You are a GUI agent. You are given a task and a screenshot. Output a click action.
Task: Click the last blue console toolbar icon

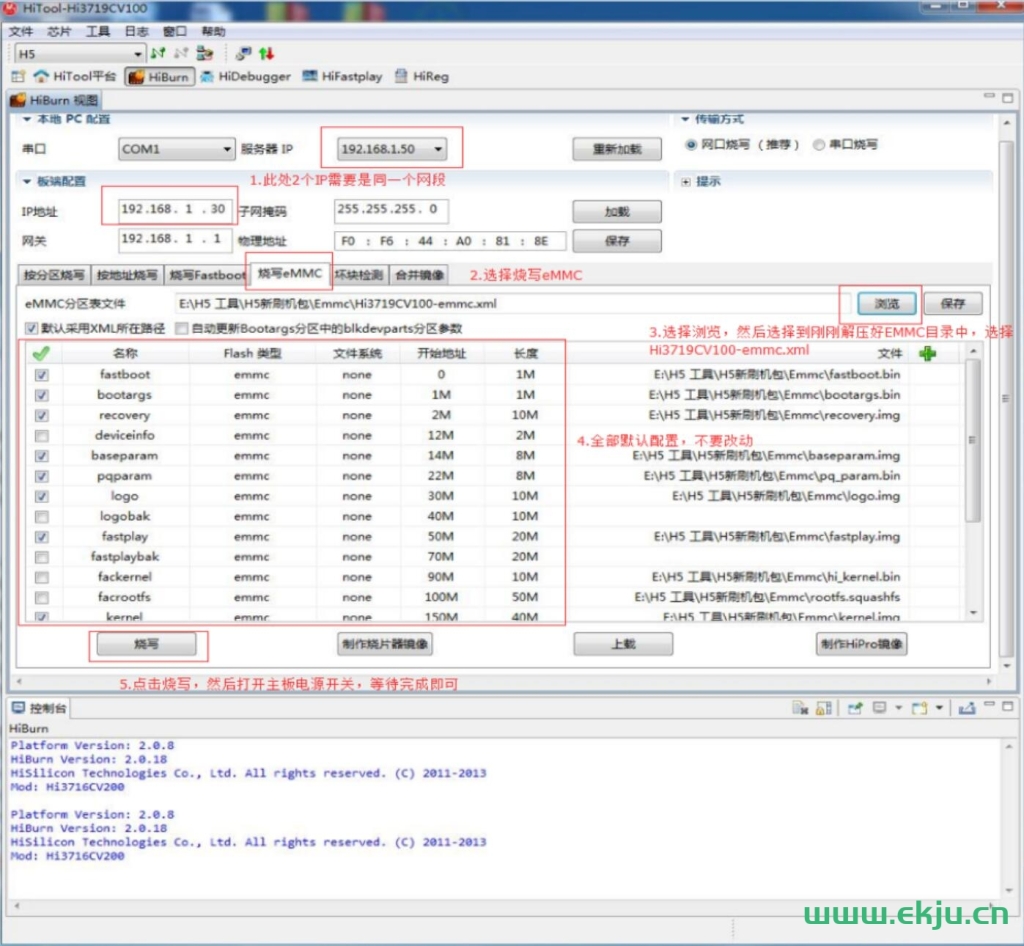[x=967, y=708]
